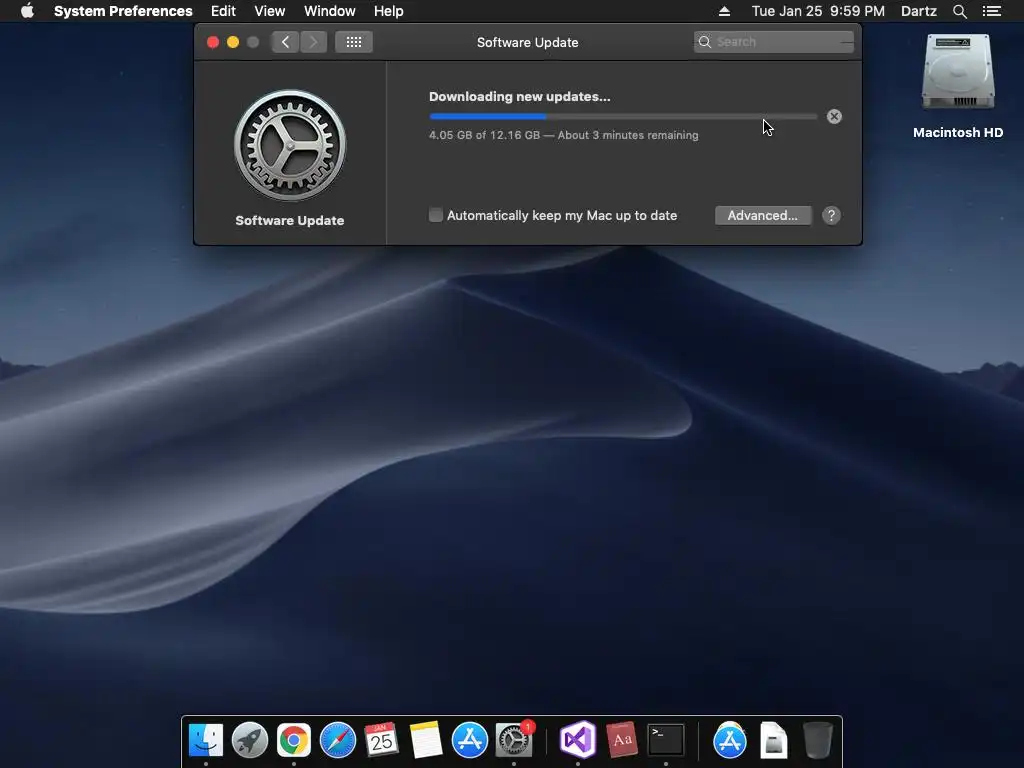Open the Apple menu

point(27,11)
